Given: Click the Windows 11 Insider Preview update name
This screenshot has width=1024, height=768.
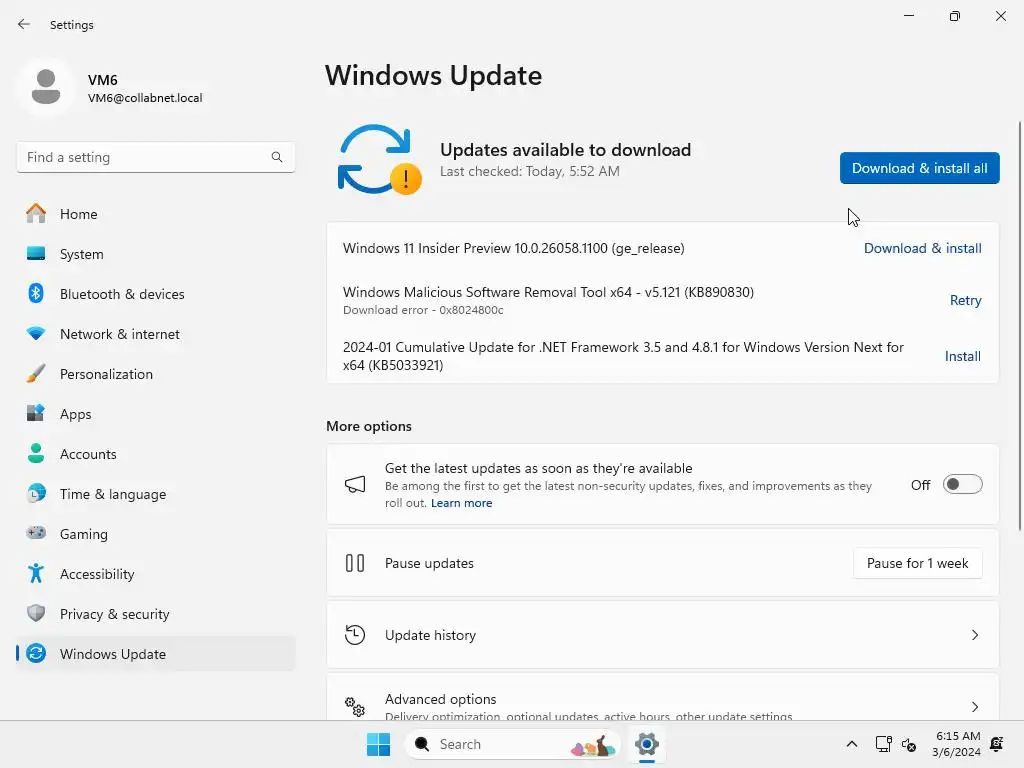Looking at the screenshot, I should (513, 248).
